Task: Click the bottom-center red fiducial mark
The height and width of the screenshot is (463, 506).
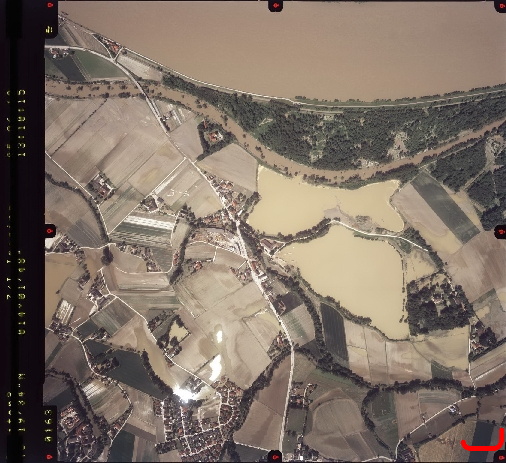Action: (x=275, y=457)
